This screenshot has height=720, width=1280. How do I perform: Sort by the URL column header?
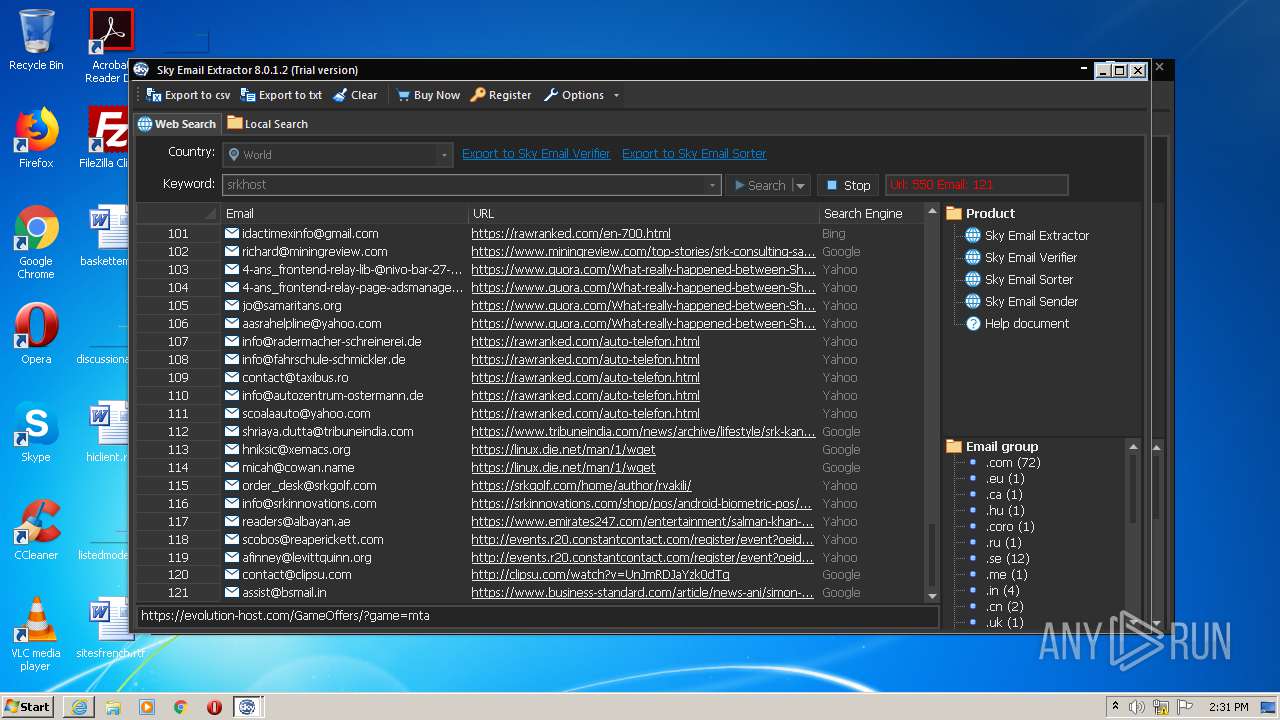click(644, 213)
